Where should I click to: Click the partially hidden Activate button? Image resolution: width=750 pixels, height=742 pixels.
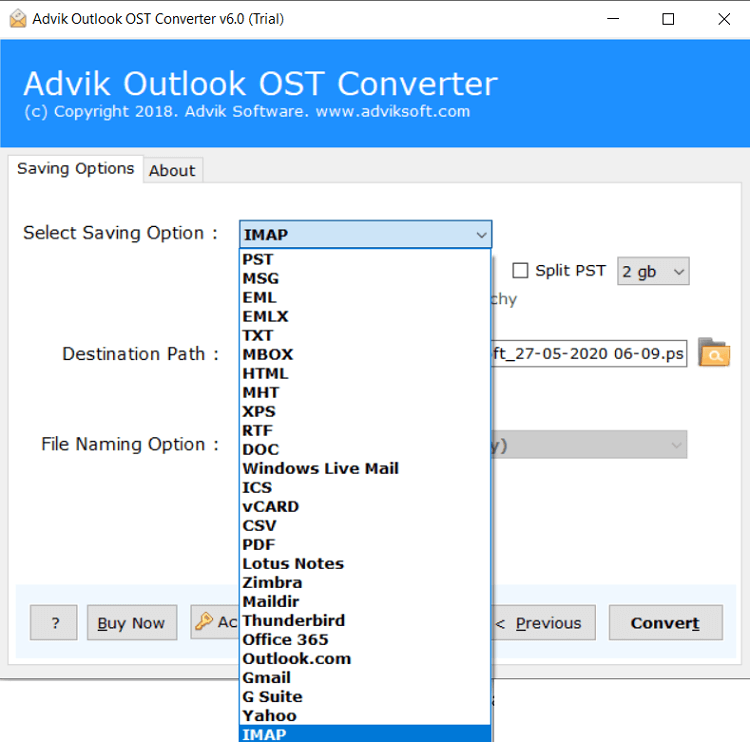[x=215, y=622]
